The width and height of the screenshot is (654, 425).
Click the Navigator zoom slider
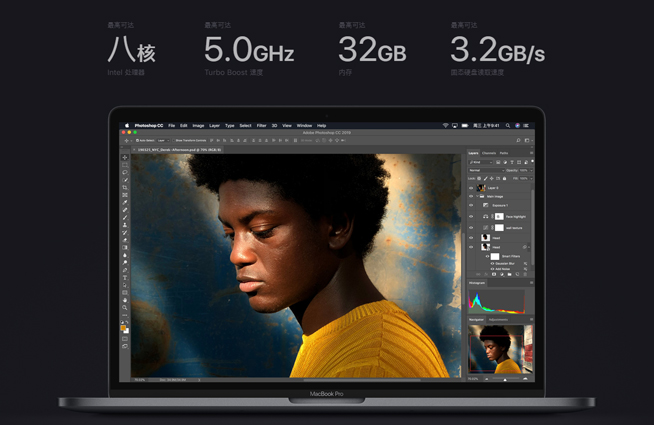[505, 379]
